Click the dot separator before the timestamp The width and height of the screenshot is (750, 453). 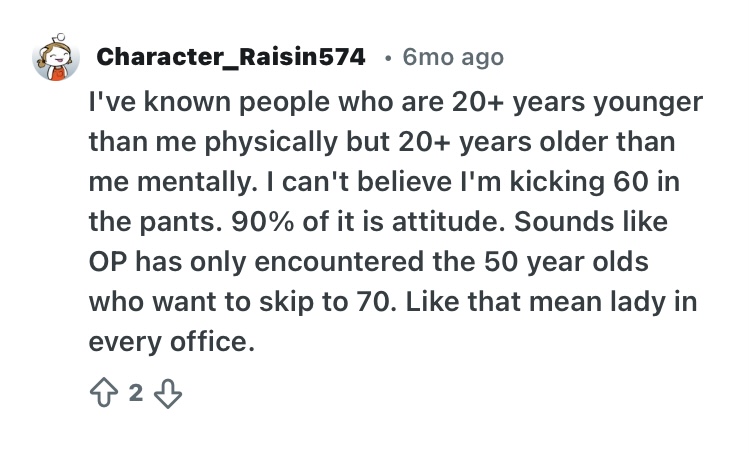[x=388, y=59]
